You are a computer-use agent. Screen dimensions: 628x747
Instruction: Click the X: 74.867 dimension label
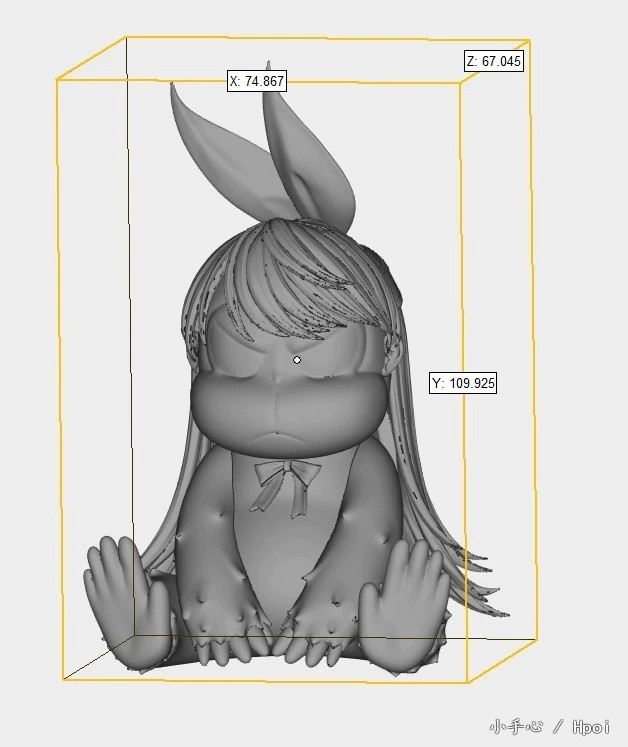point(257,81)
